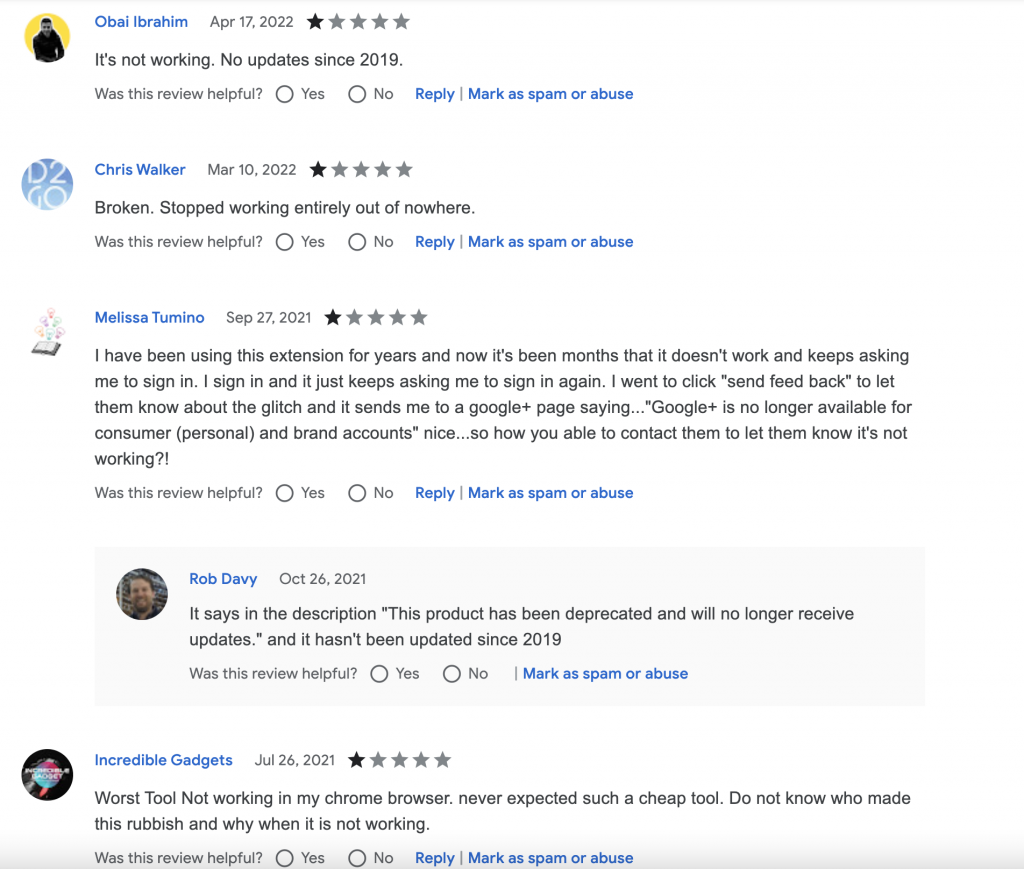Reply to Incredible Gadgets' review
1024x869 pixels.
434,857
